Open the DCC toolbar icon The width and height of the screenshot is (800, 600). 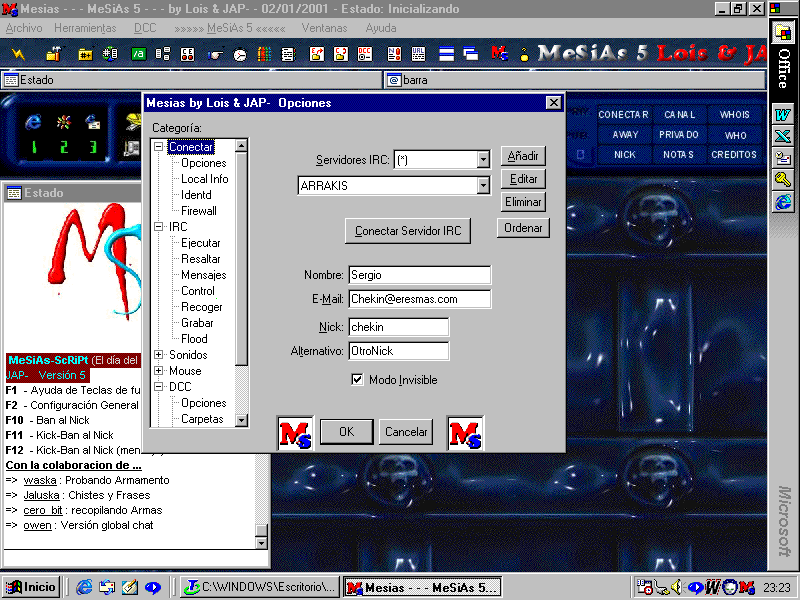[x=365, y=54]
